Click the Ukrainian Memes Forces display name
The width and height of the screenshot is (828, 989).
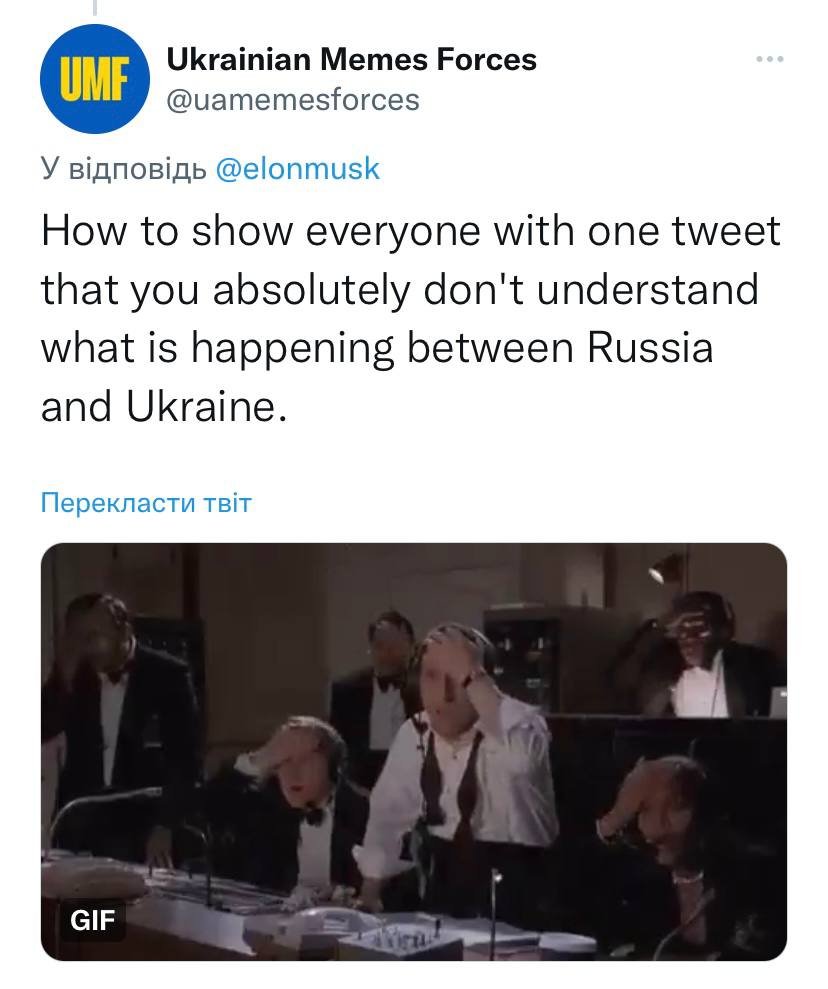(351, 60)
